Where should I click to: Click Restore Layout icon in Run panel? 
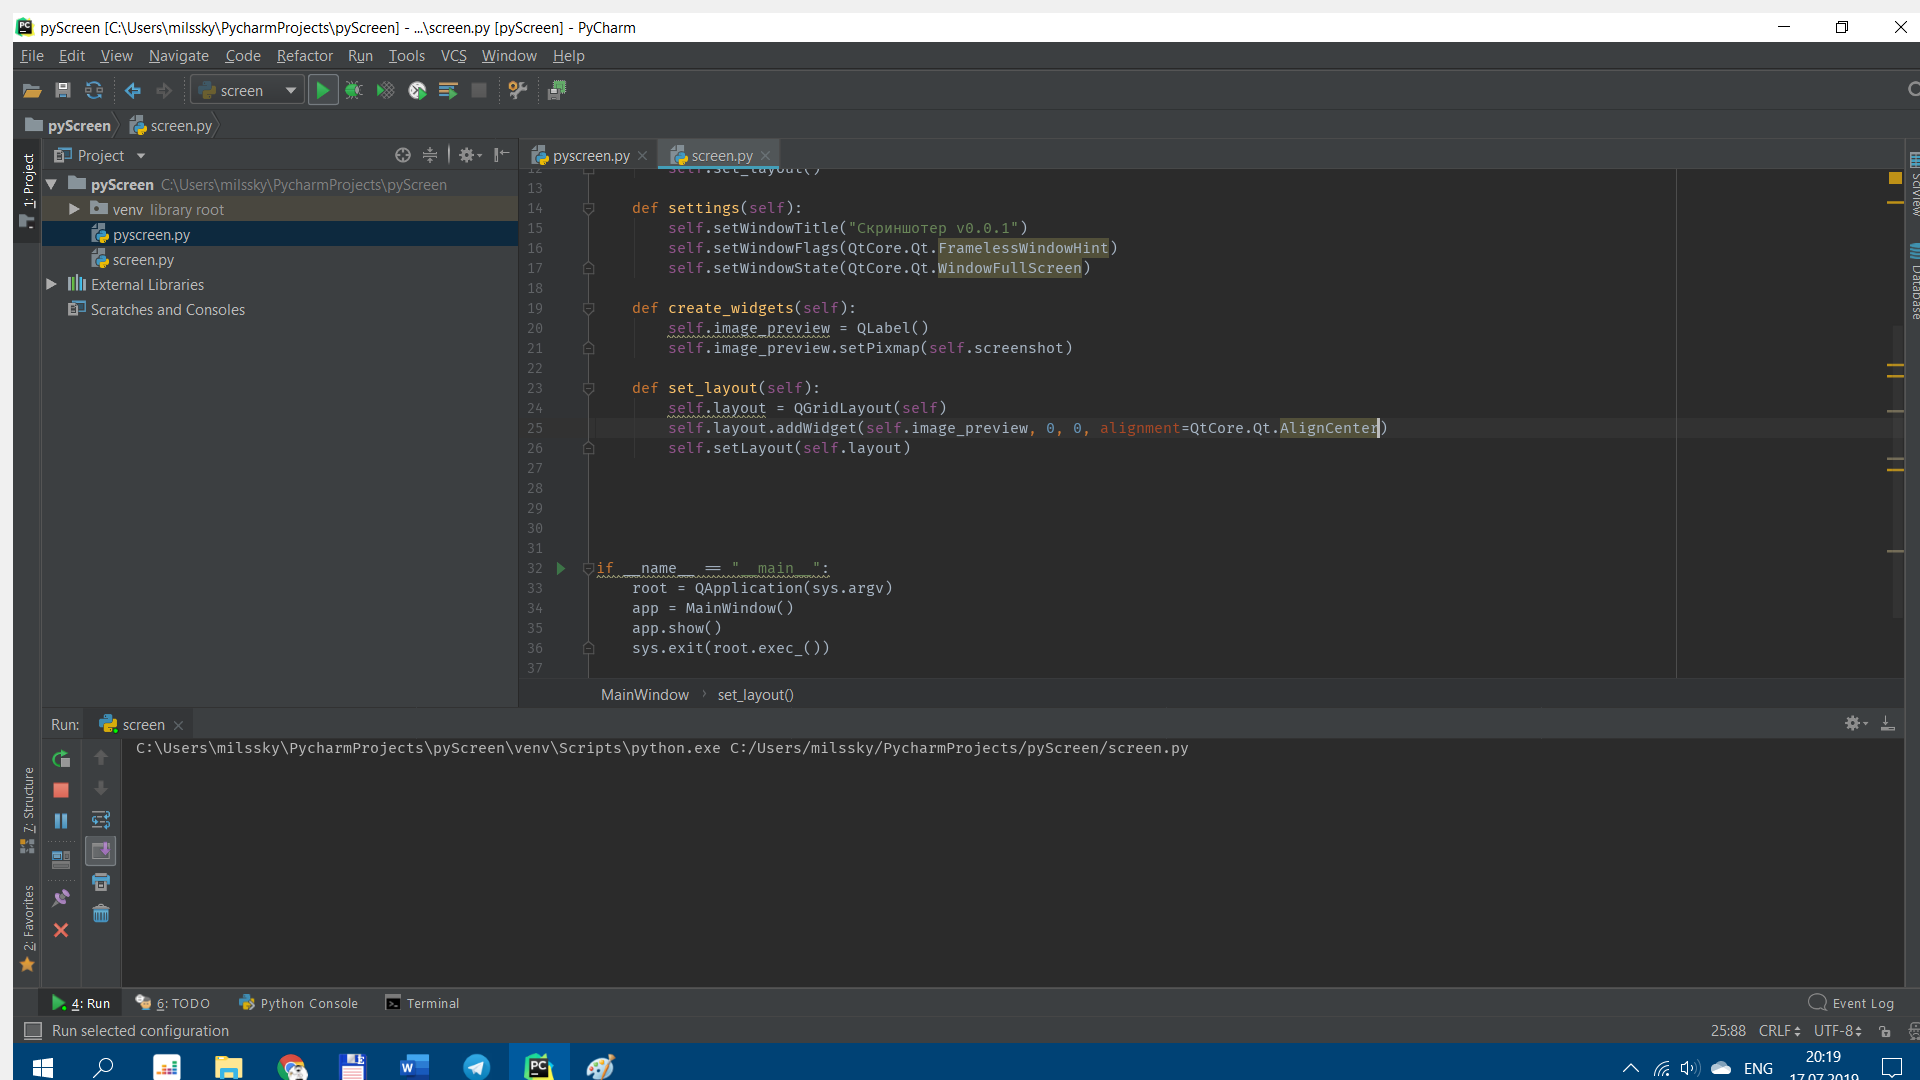[61, 858]
